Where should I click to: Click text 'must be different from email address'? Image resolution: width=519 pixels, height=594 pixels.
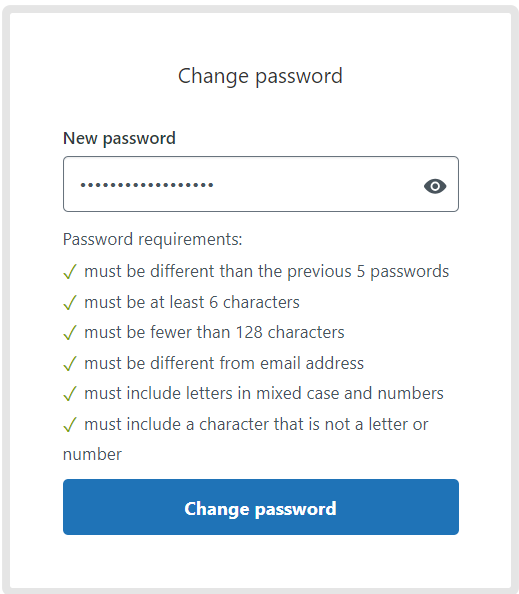[x=224, y=363]
